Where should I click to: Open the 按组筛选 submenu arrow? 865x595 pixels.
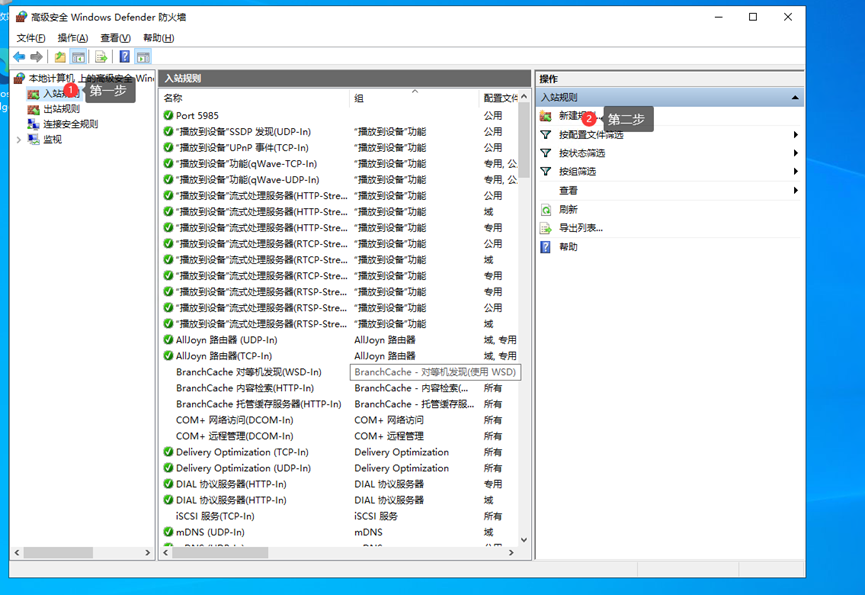pyautogui.click(x=795, y=171)
